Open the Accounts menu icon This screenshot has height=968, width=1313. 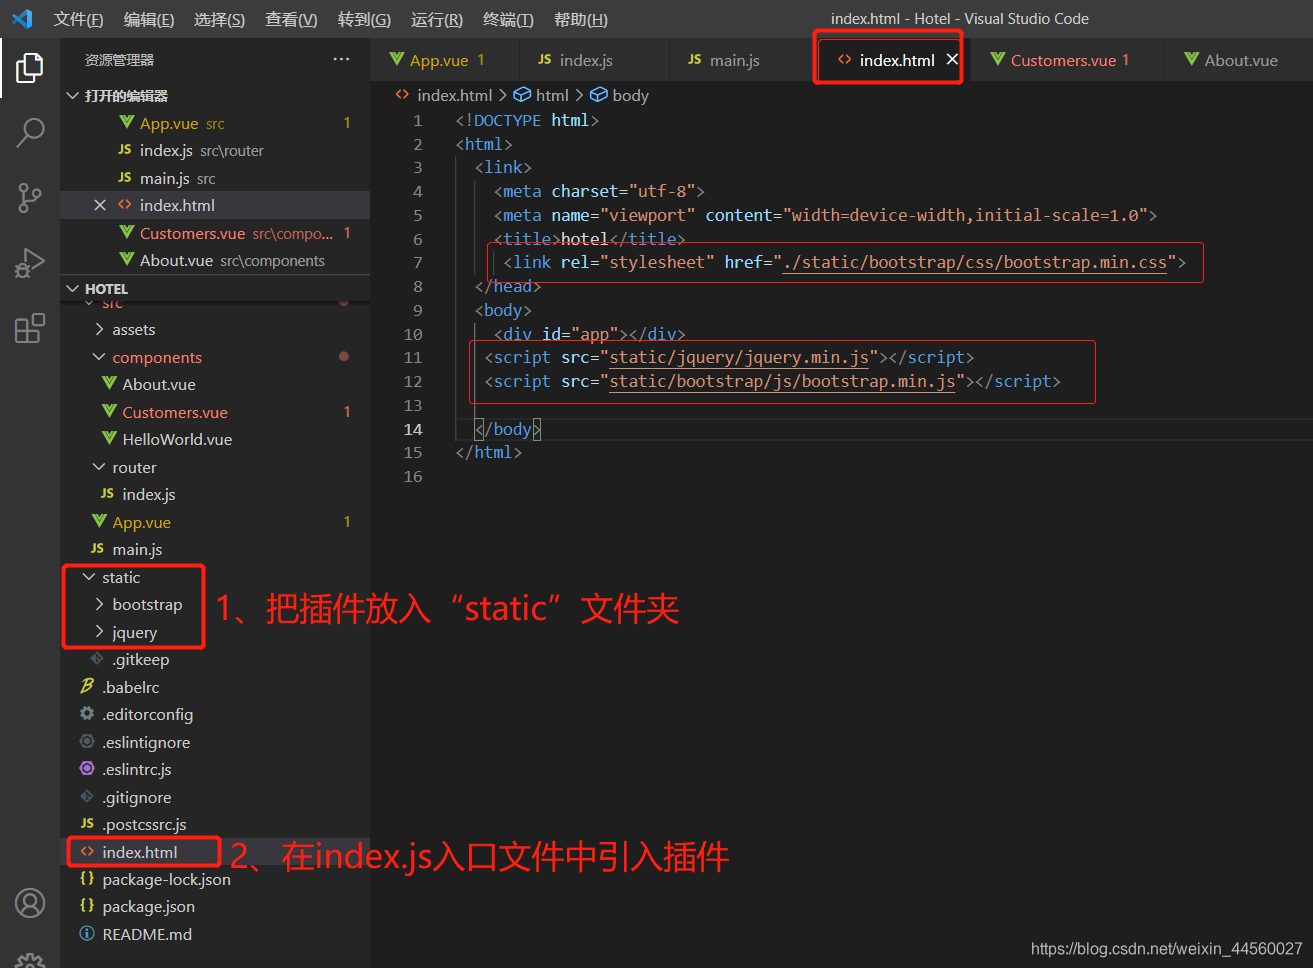pos(30,903)
